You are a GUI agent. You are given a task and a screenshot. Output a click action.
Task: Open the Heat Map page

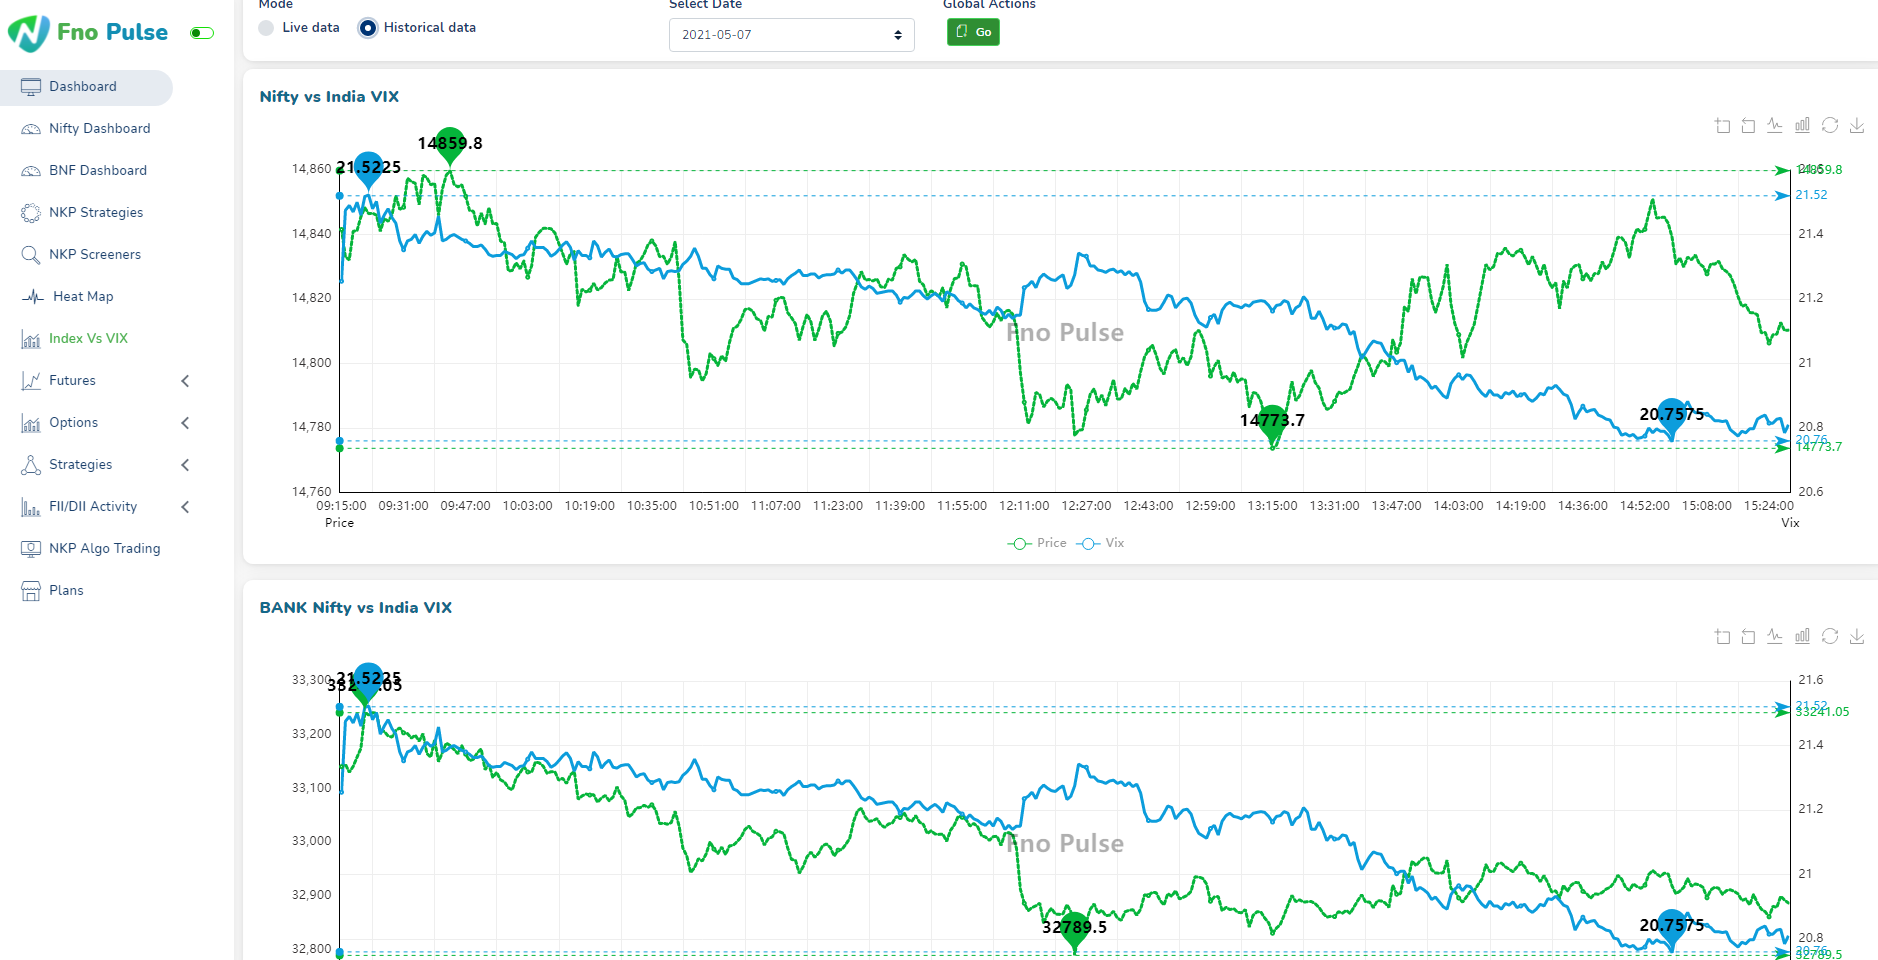pos(83,297)
